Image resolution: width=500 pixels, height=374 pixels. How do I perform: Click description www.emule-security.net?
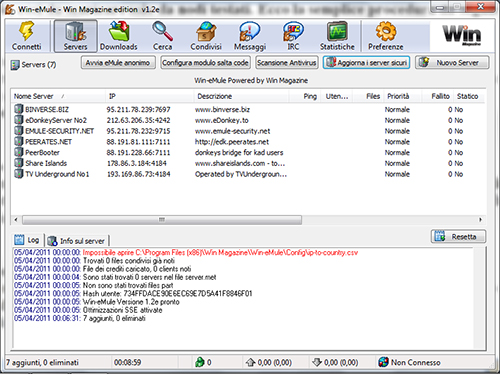coord(233,131)
